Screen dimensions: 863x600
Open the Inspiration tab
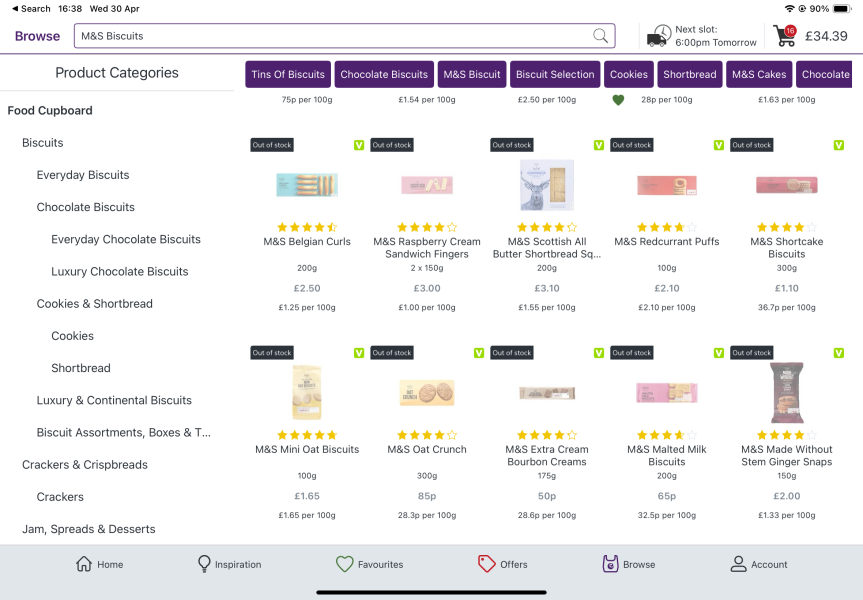(x=229, y=564)
